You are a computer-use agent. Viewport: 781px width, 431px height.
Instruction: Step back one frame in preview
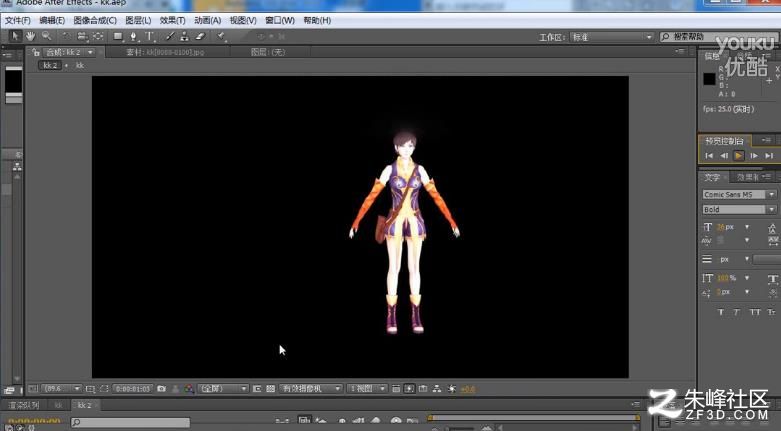click(724, 155)
